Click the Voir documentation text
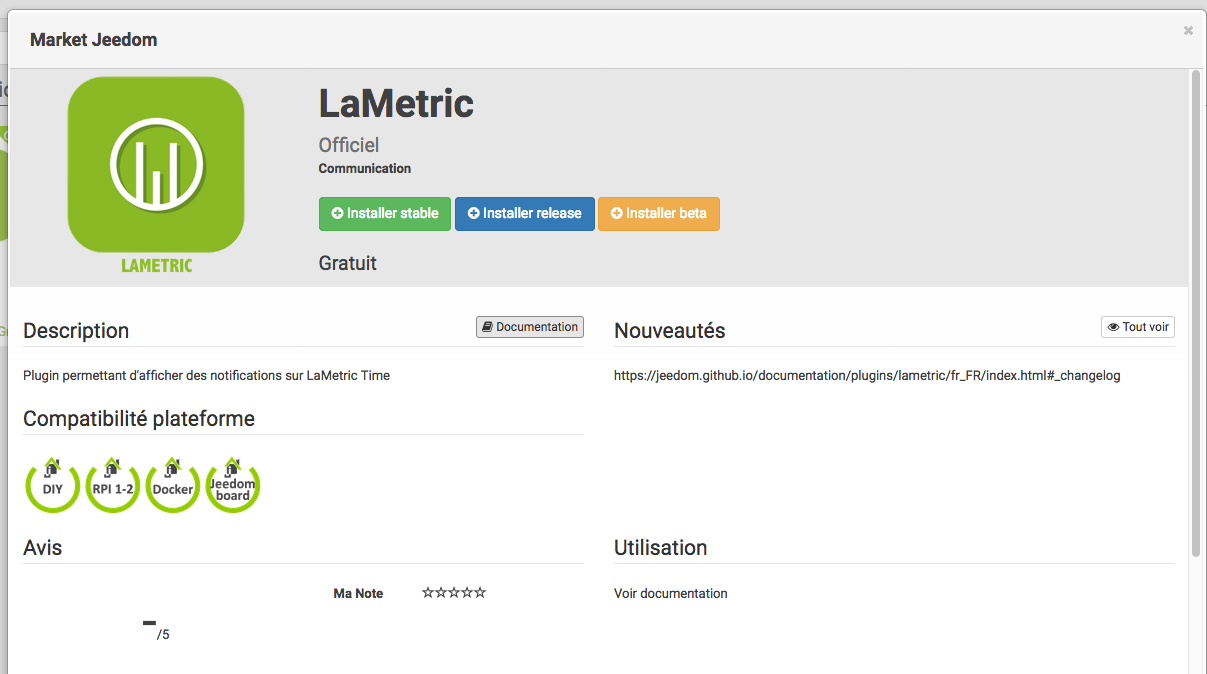The width and height of the screenshot is (1207, 674). coord(671,594)
